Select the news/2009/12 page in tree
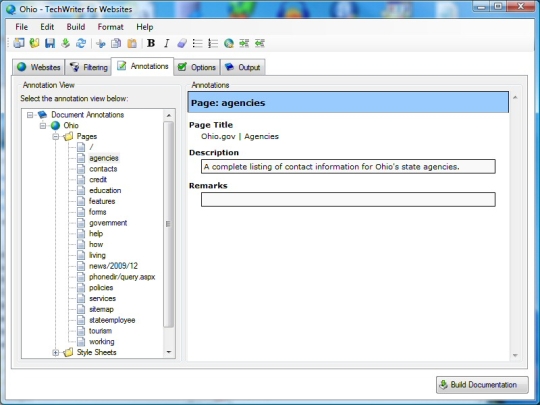 tap(113, 266)
